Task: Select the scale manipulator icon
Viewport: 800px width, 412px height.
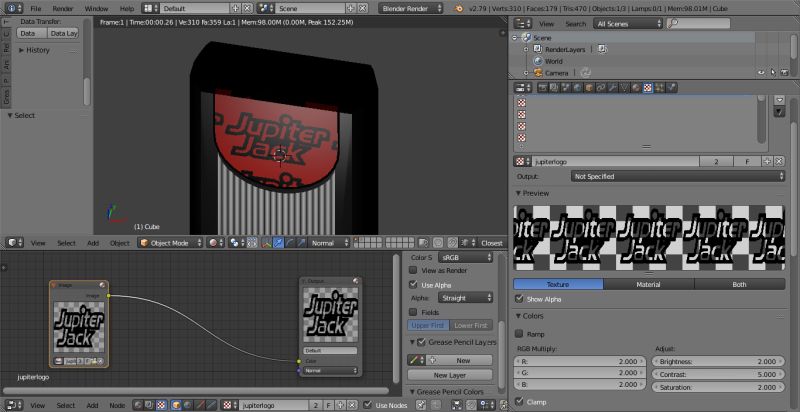Action: (x=301, y=243)
